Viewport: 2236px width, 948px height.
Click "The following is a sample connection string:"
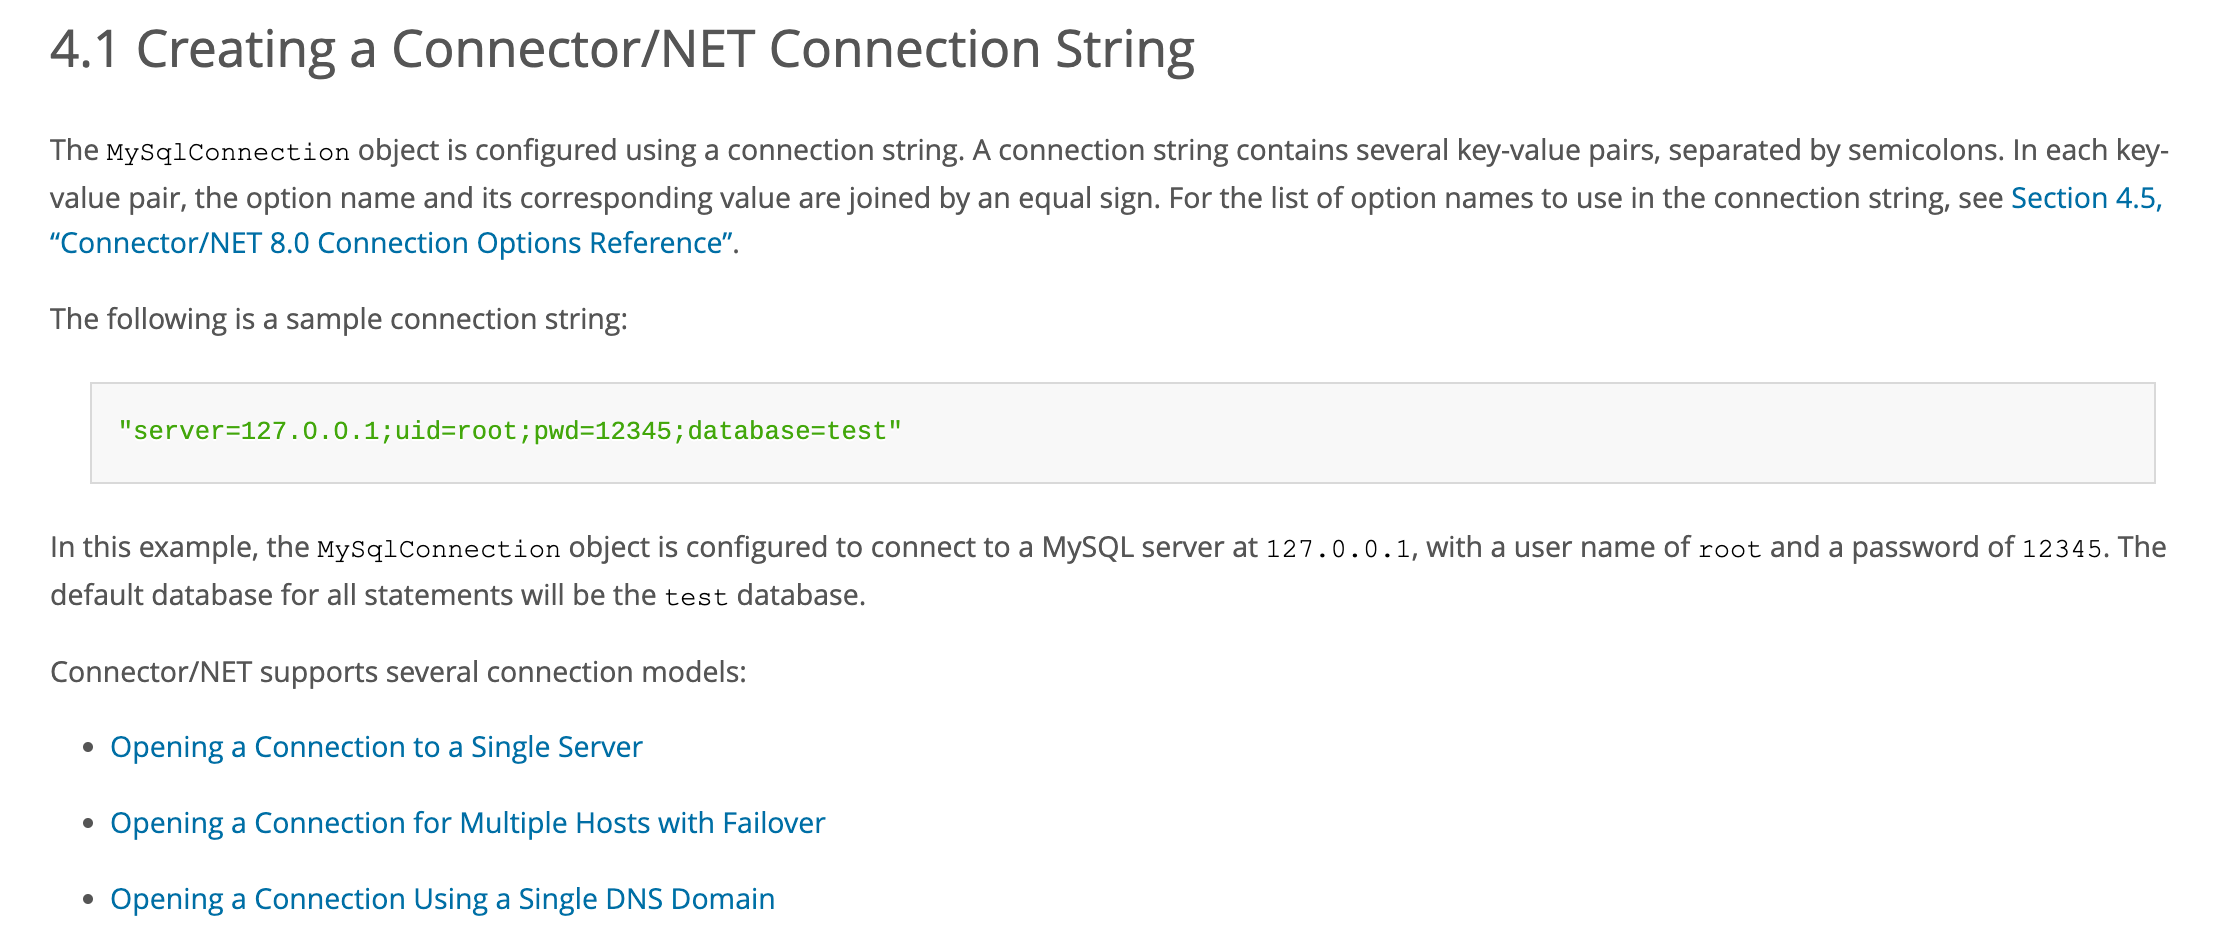click(339, 319)
